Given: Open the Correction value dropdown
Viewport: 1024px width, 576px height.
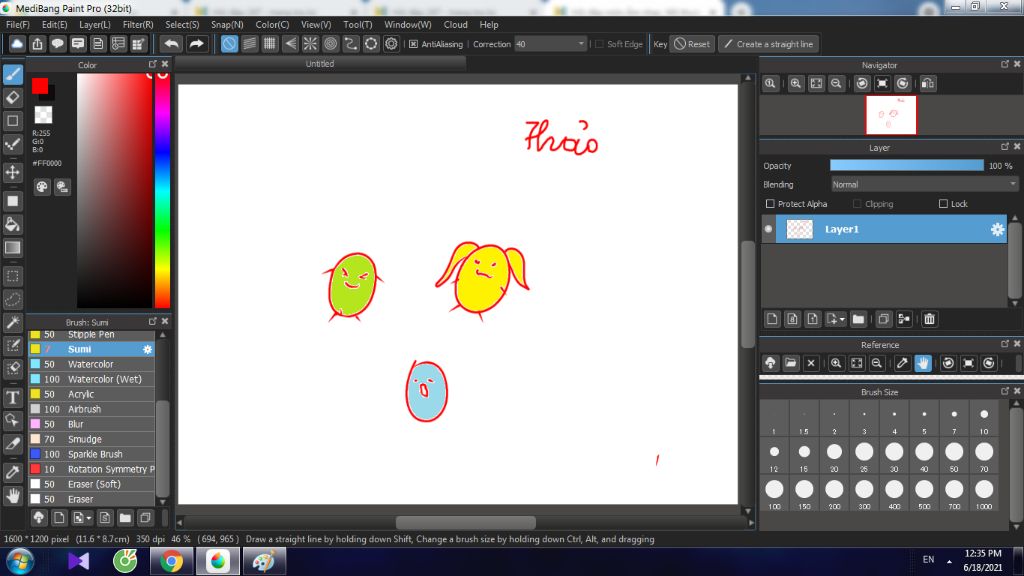Looking at the screenshot, I should coord(581,44).
